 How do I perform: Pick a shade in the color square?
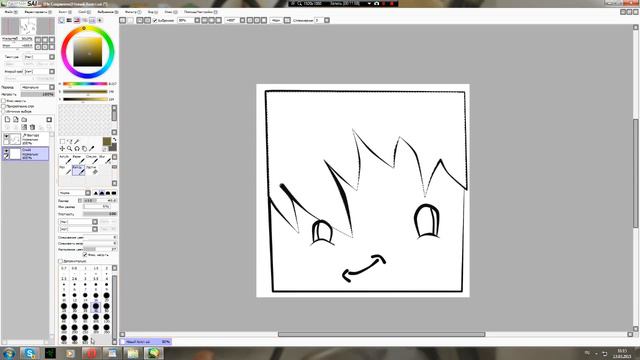click(87, 52)
